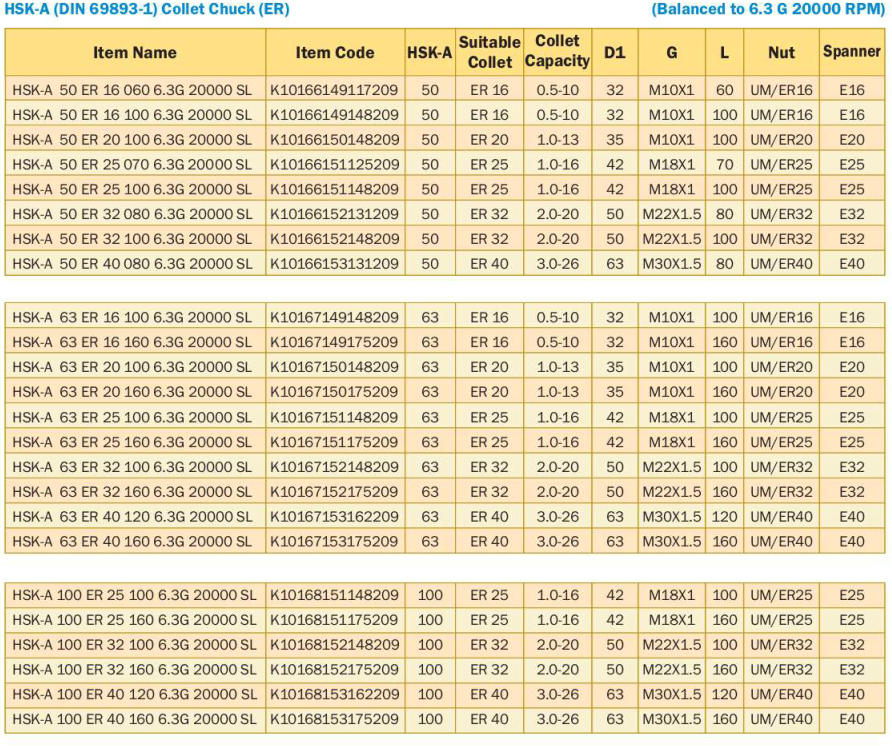Click the 'Collet Capacity' column header
Screen dimensions: 892x746
557,51
